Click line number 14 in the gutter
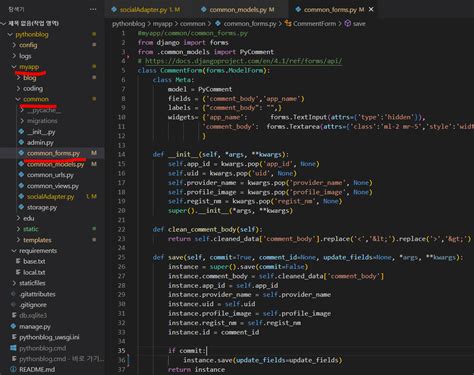This screenshot has width=474, height=375. pos(121,154)
